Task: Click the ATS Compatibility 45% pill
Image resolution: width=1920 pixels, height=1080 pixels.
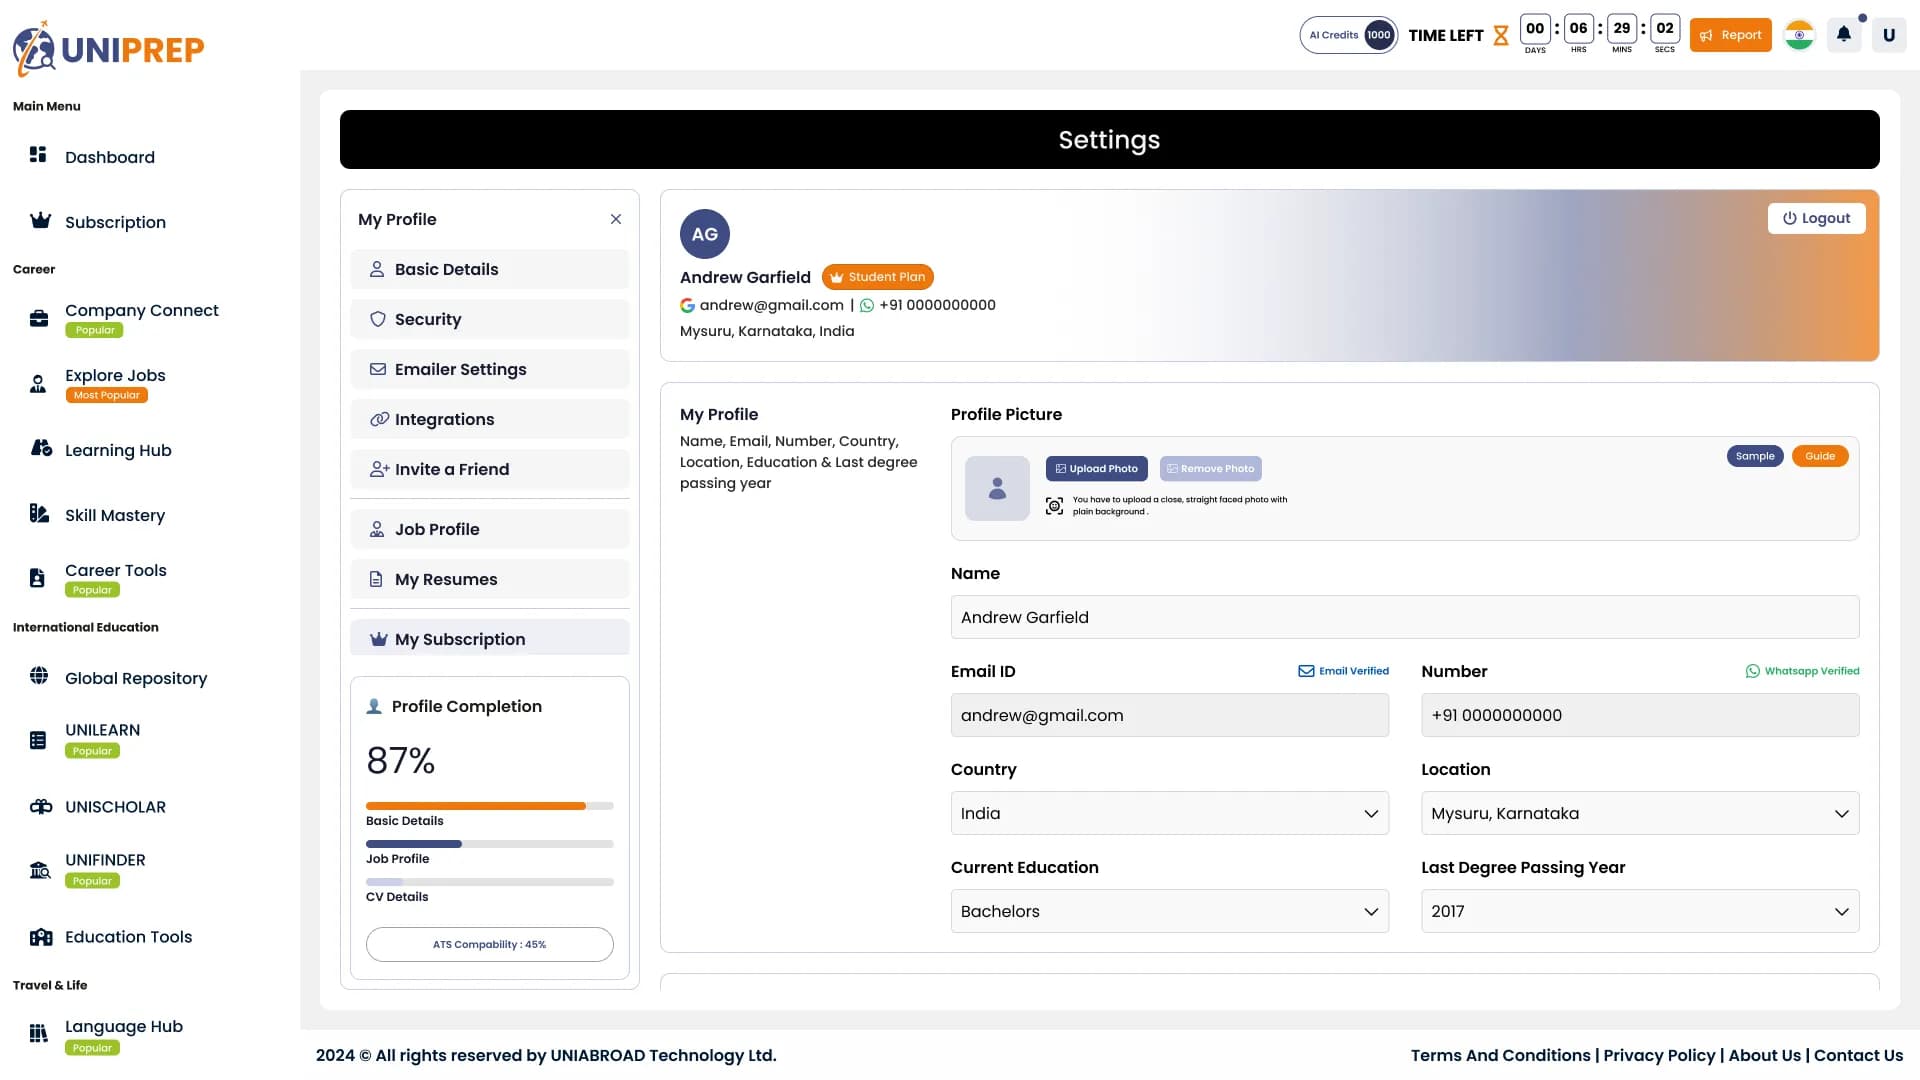Action: (490, 944)
